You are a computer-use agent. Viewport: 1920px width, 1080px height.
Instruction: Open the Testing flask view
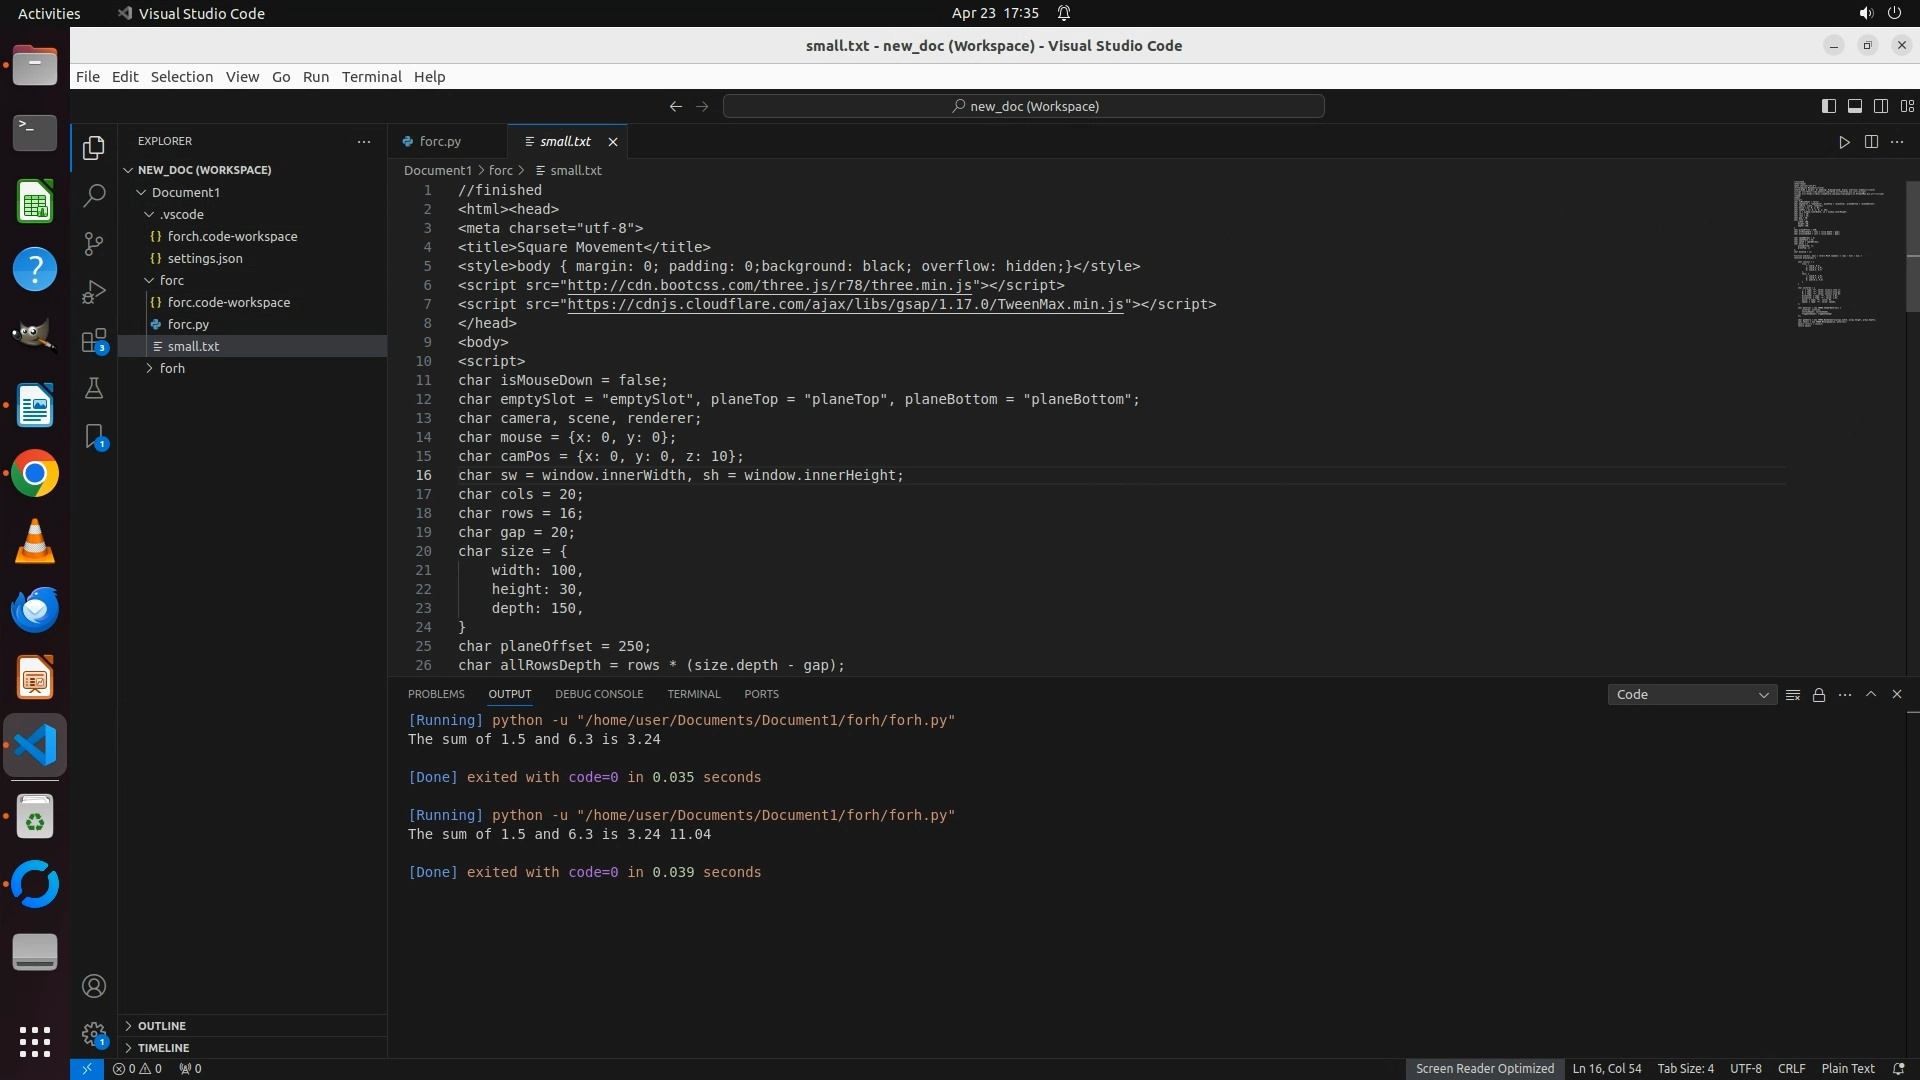coord(94,389)
